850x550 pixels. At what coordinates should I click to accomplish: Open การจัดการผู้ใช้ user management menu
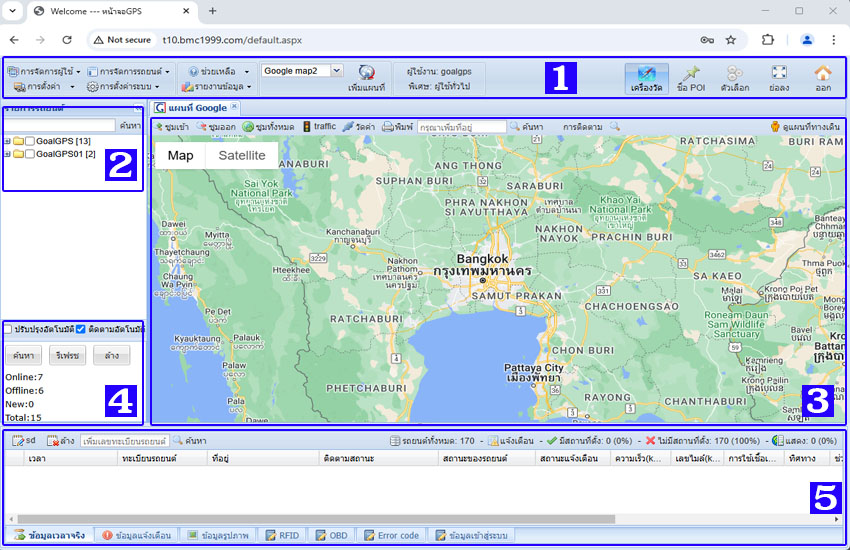tap(44, 72)
